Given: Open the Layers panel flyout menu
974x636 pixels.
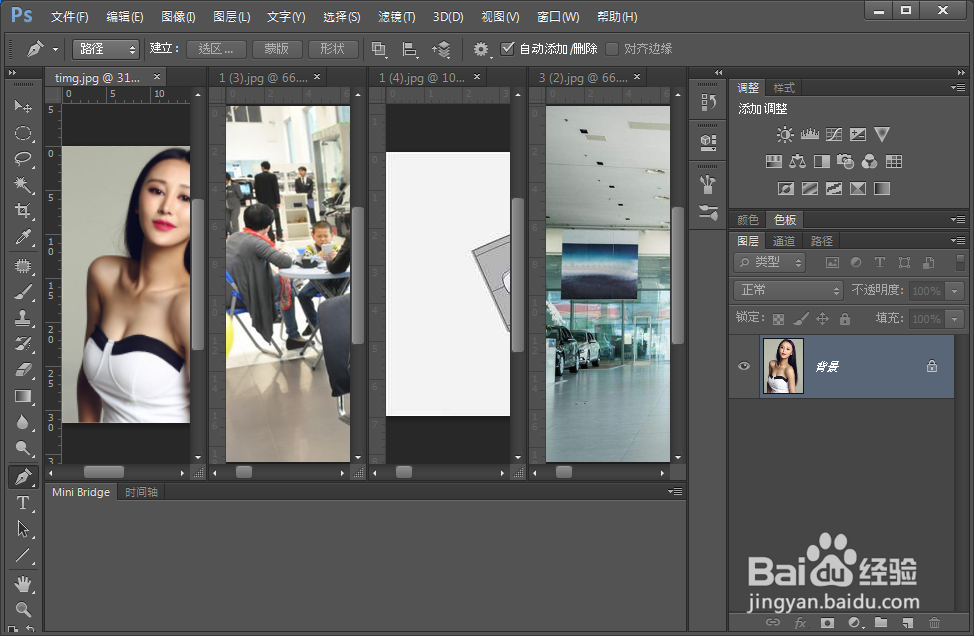Looking at the screenshot, I should coord(958,240).
